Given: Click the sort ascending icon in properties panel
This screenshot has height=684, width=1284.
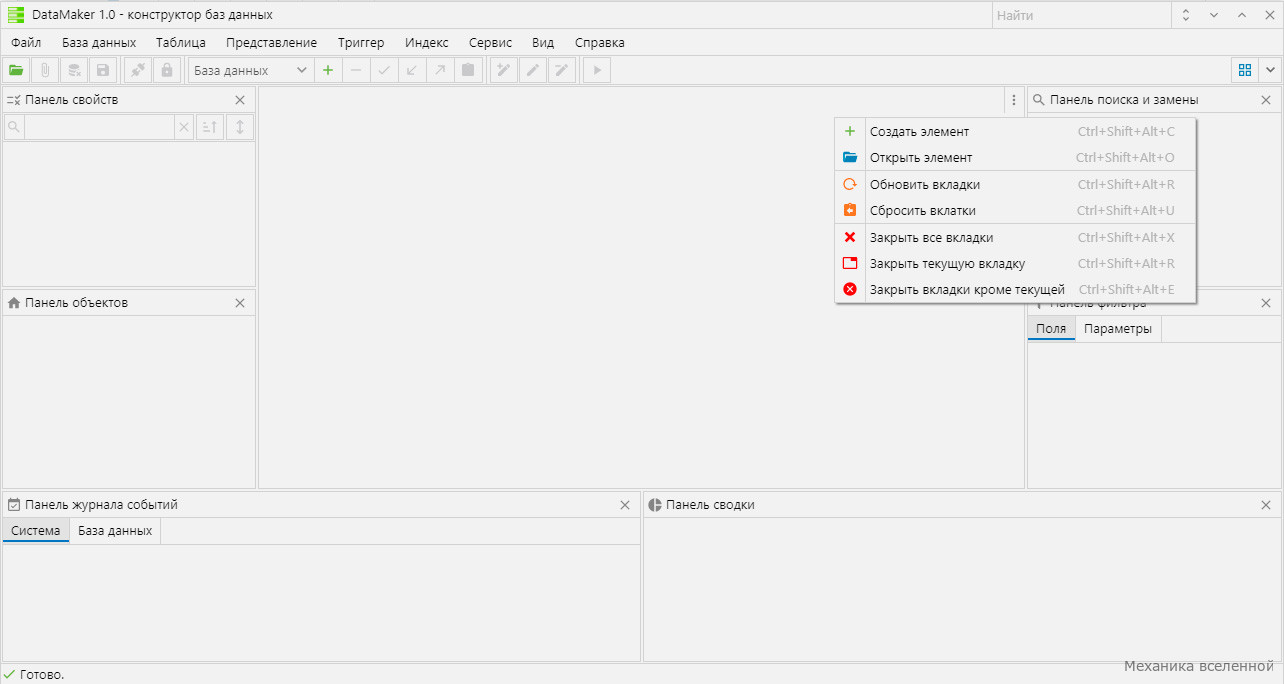Looking at the screenshot, I should (210, 127).
